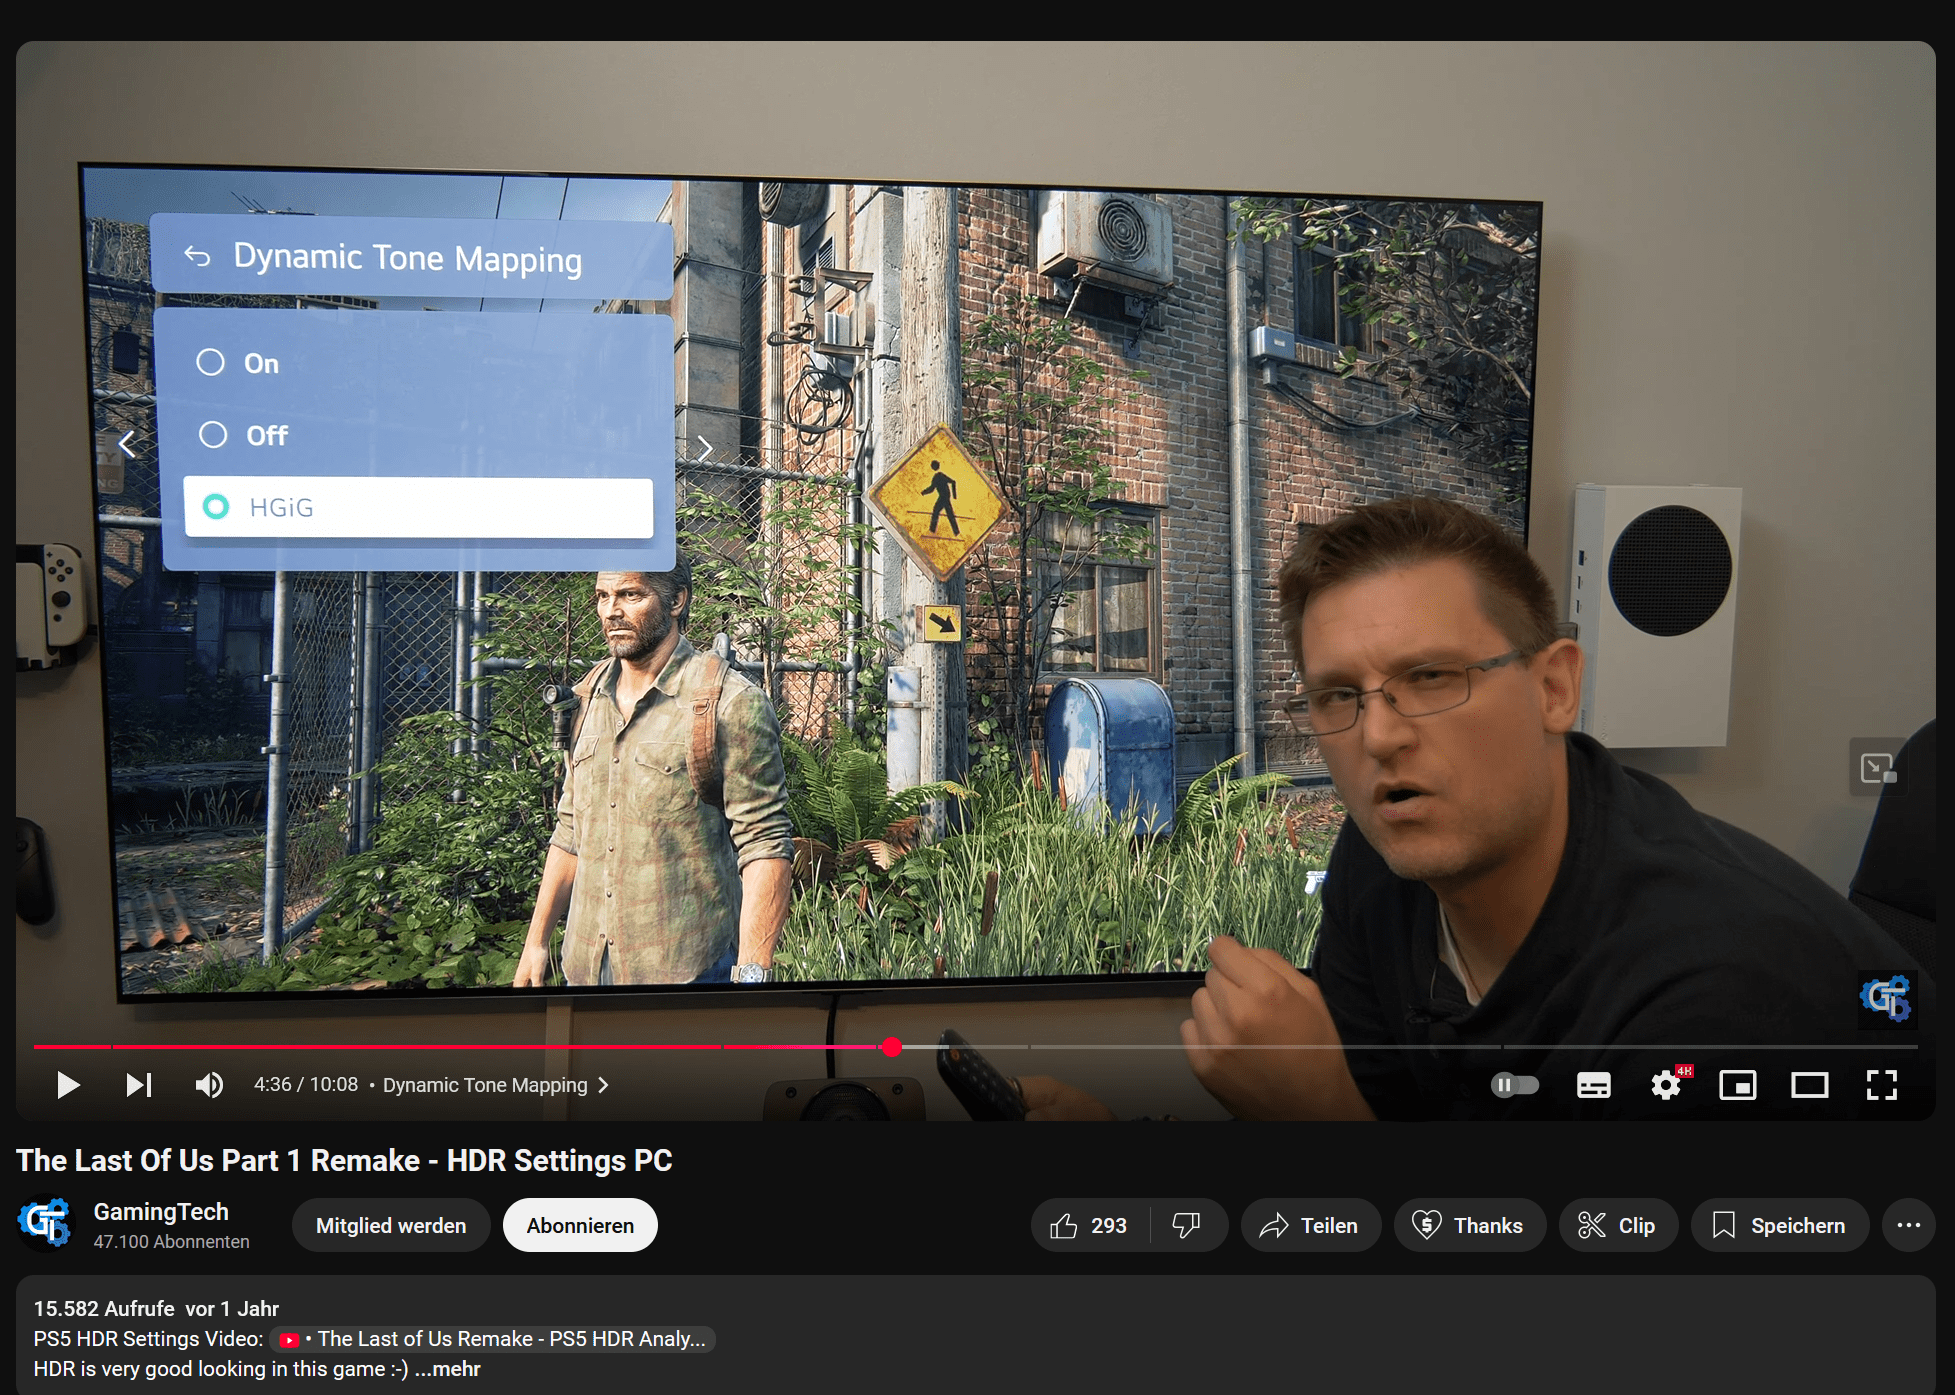This screenshot has height=1395, width=1955.
Task: Turn on subtitles with the captions icon
Action: [x=1594, y=1085]
